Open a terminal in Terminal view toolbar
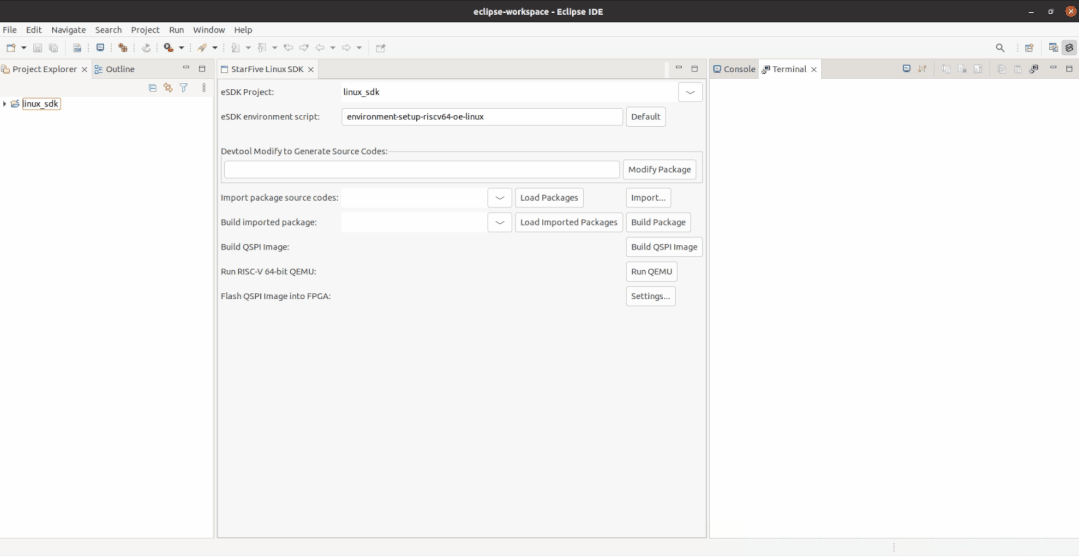The image size is (1079, 556). [x=906, y=69]
